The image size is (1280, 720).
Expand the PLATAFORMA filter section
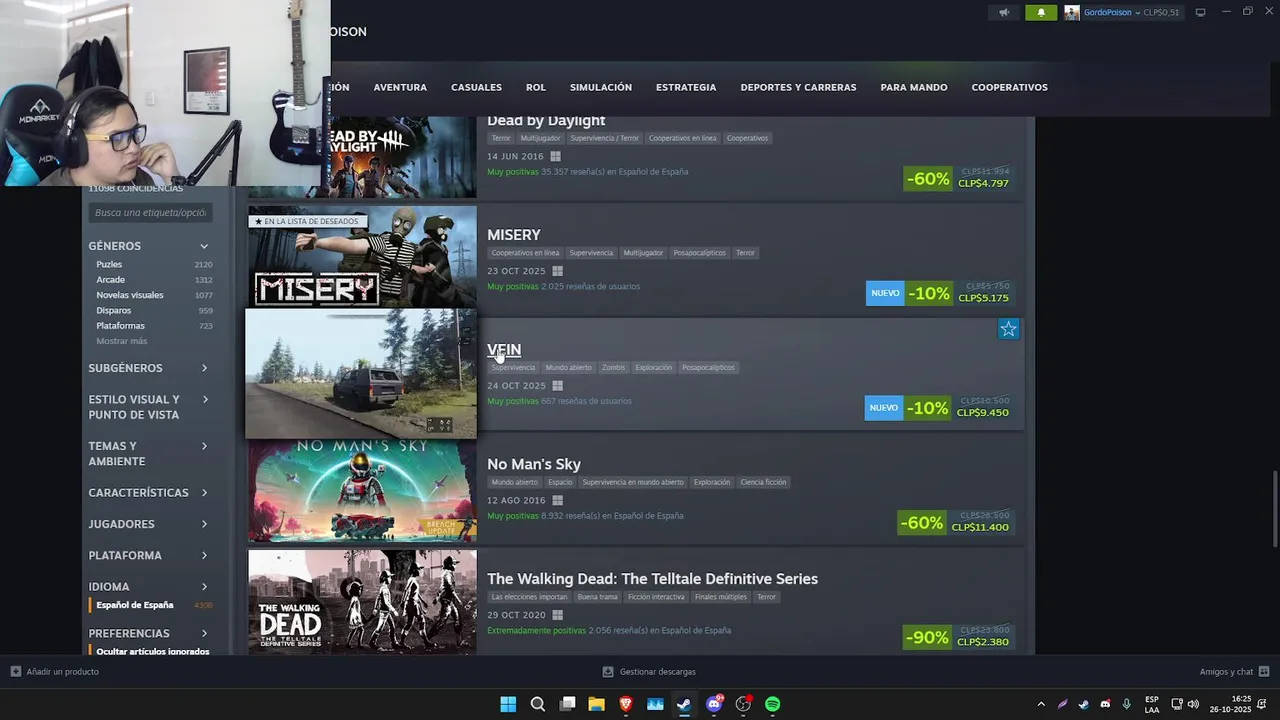click(x=150, y=555)
